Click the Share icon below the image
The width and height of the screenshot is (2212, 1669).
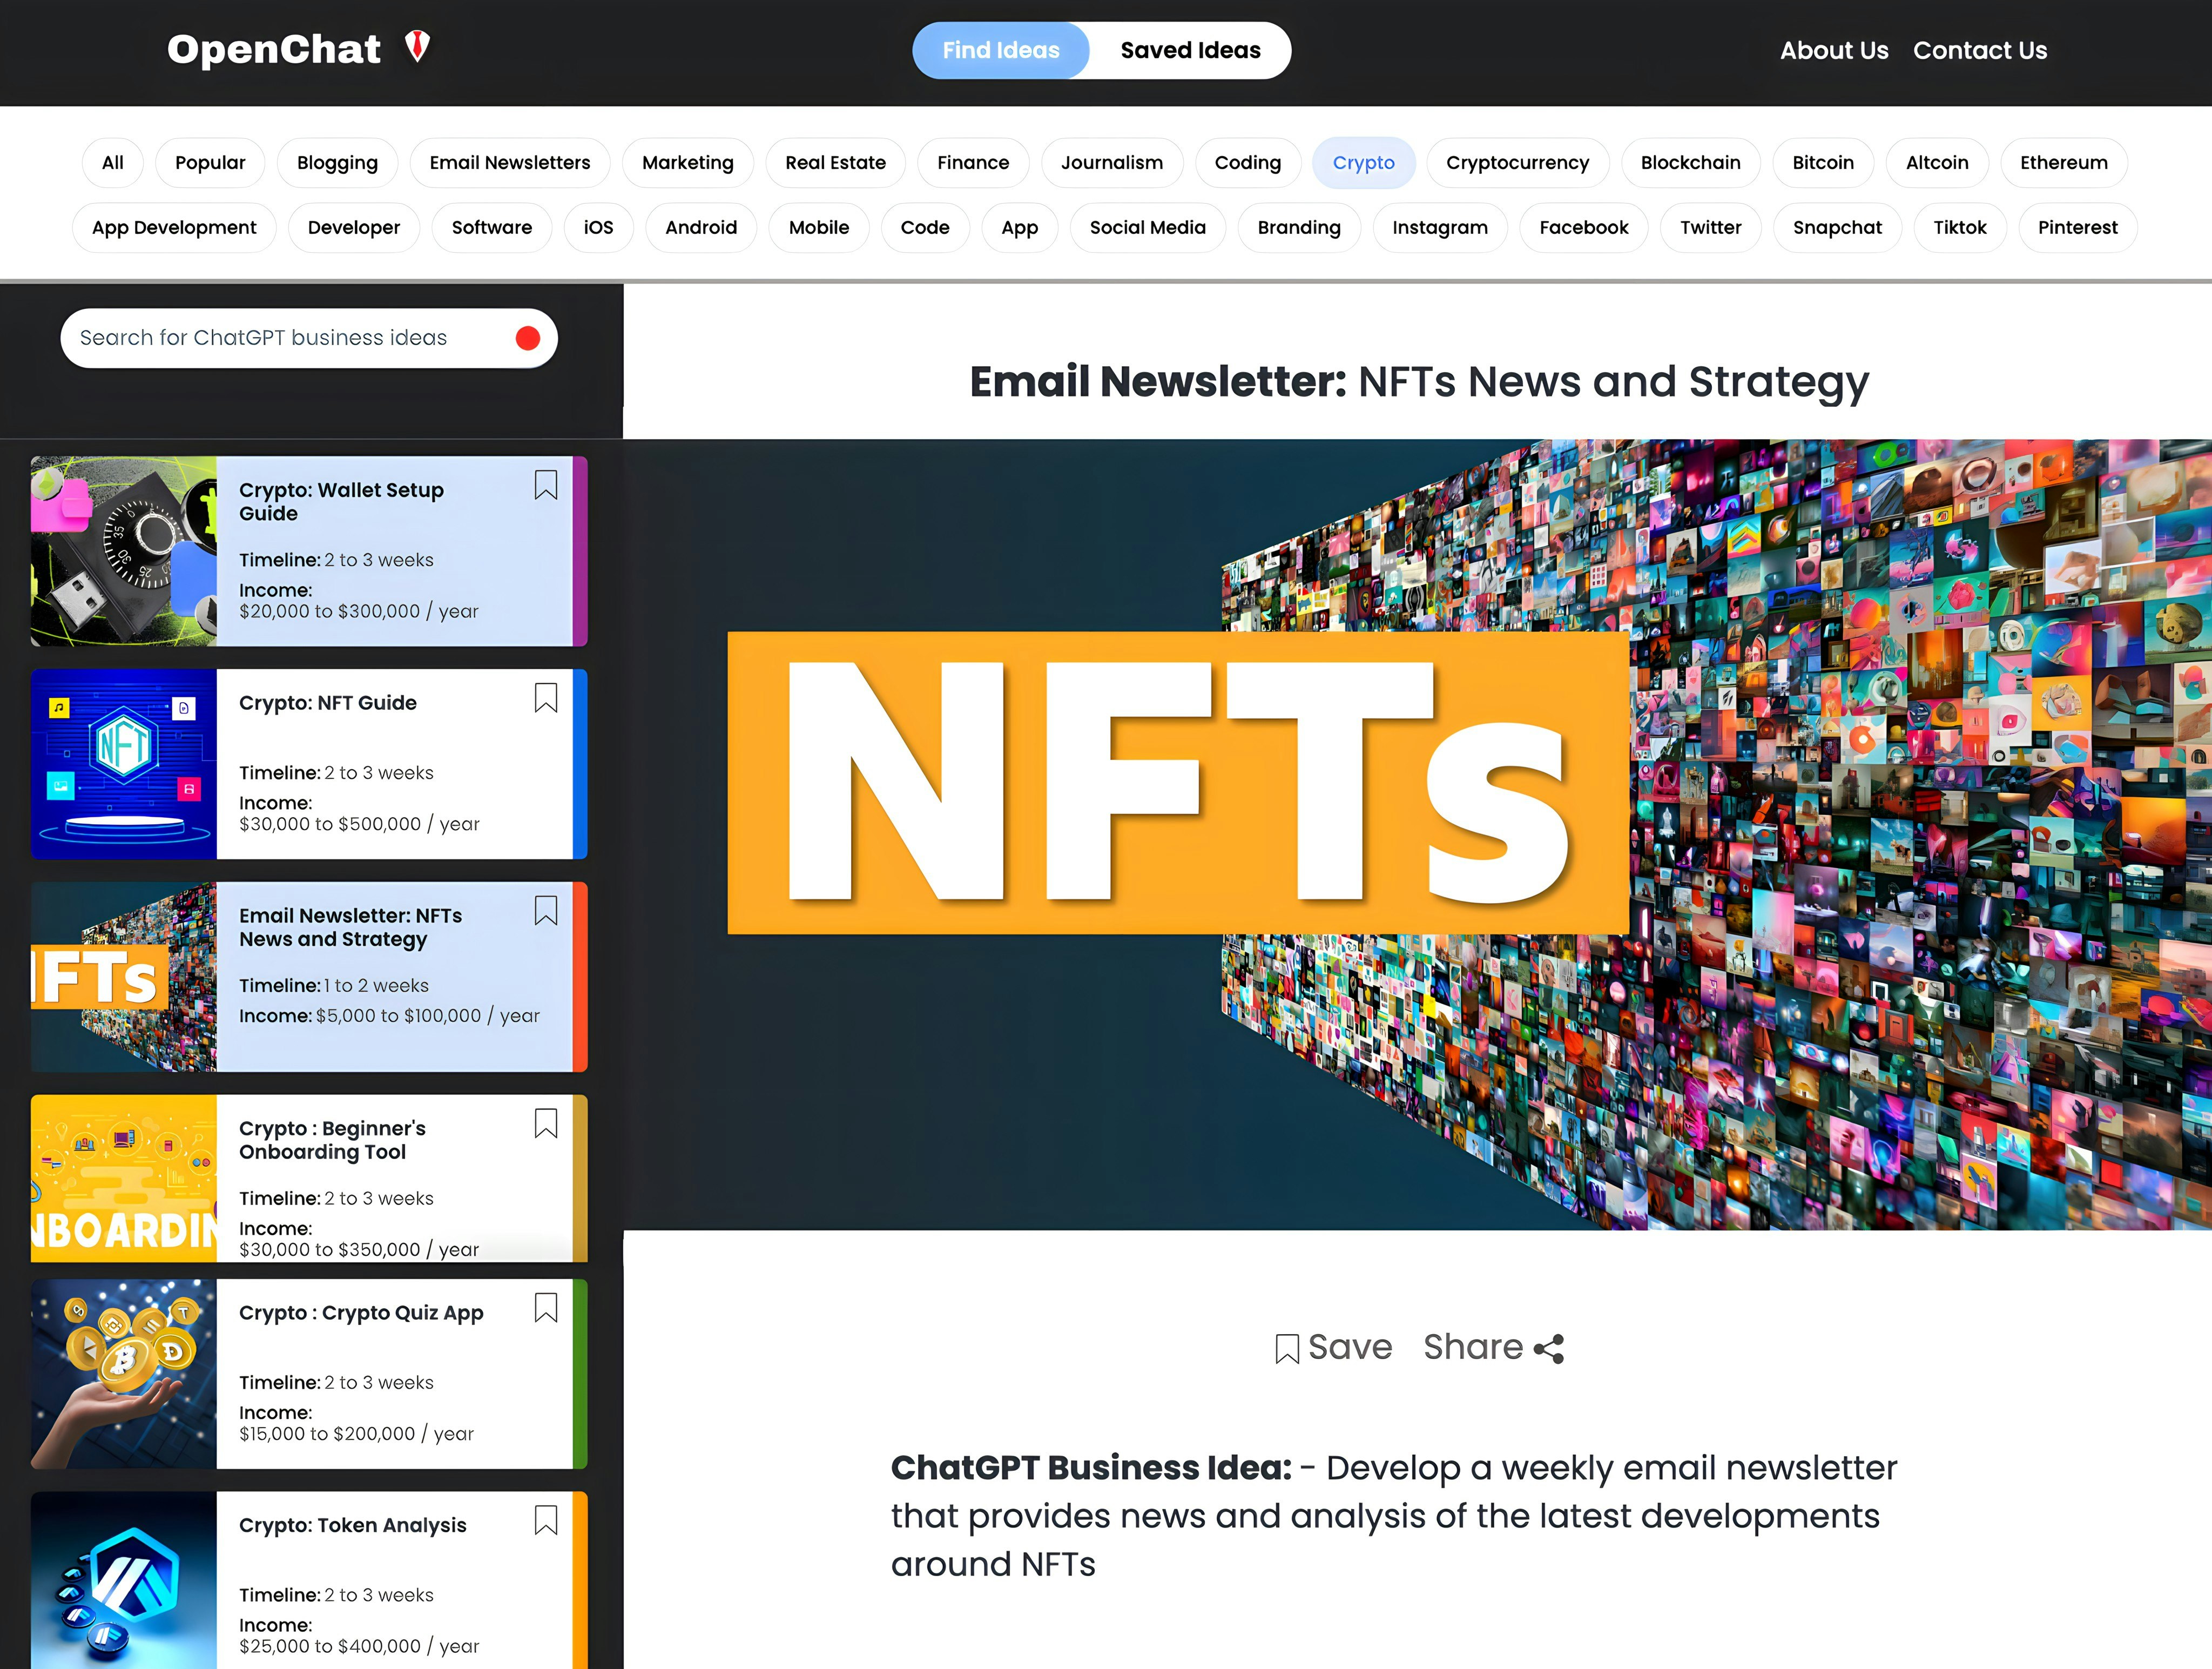1549,1349
